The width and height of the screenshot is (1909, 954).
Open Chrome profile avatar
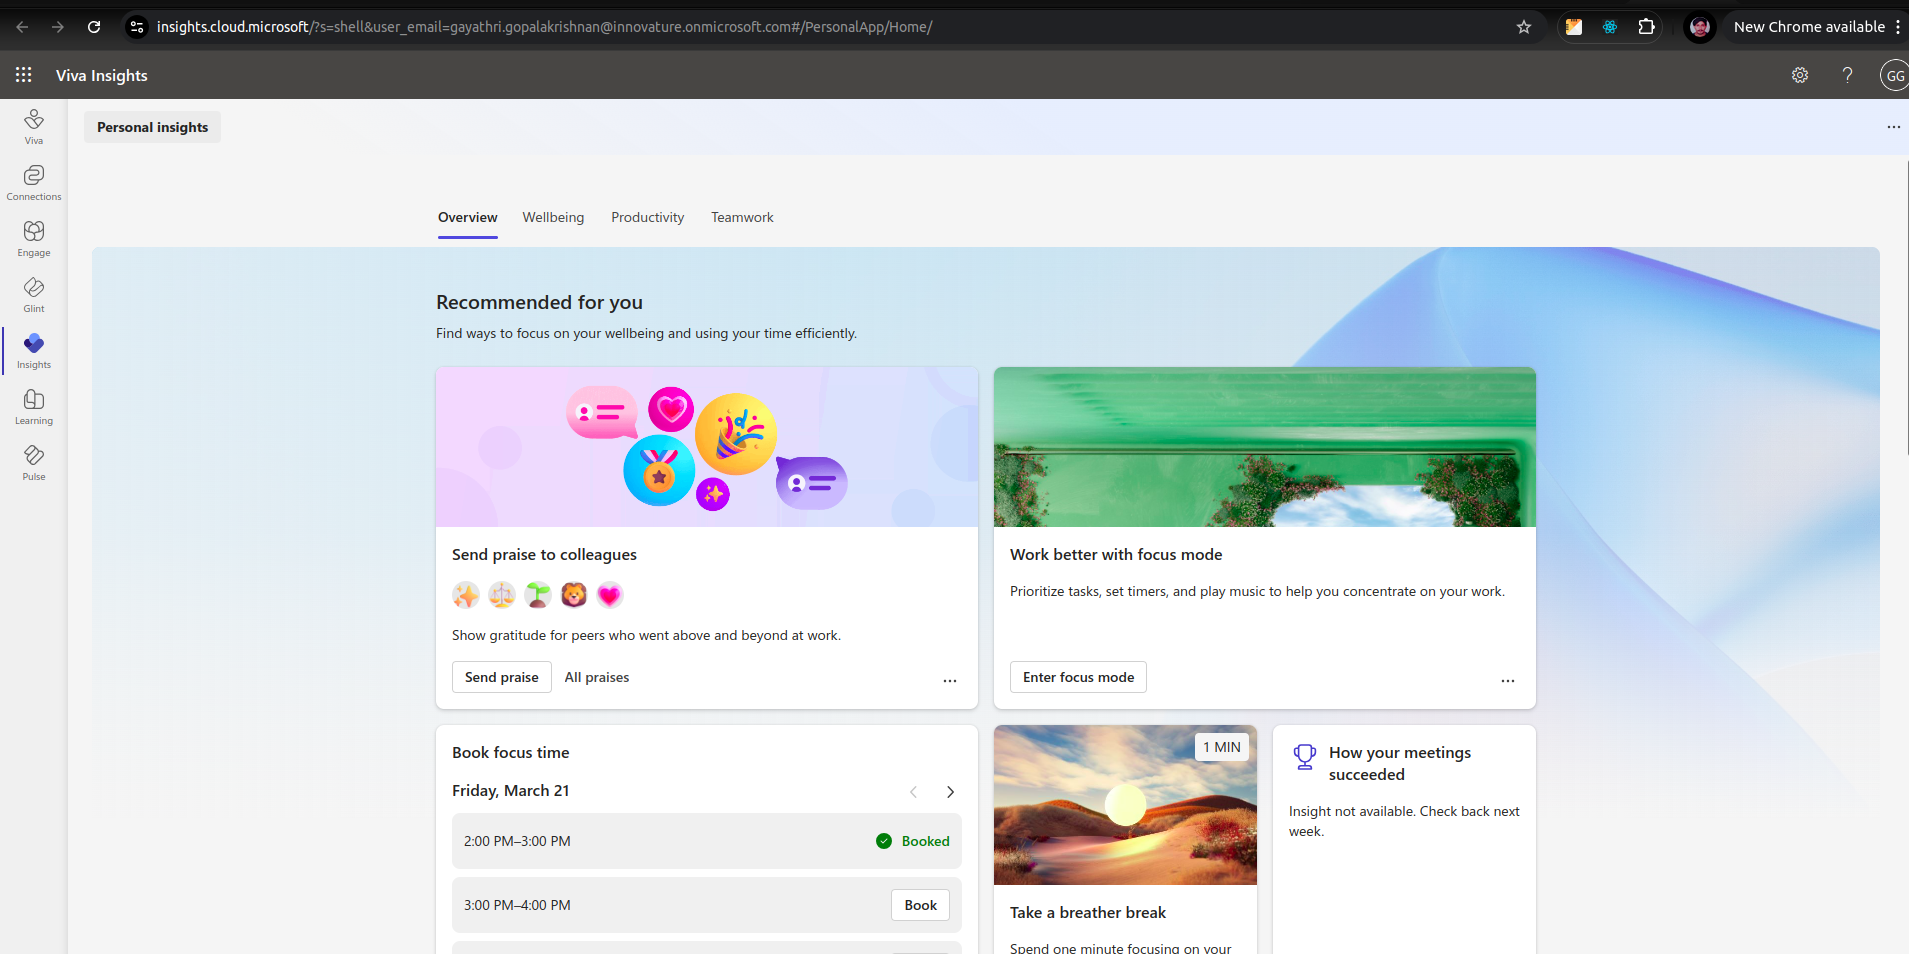pos(1700,27)
